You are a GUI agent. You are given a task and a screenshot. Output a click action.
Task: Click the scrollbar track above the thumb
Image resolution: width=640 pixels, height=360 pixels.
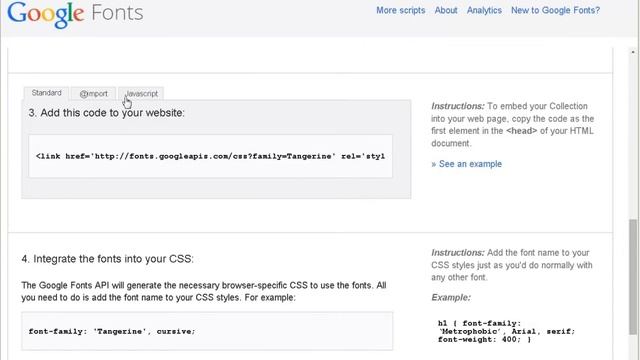click(633, 138)
